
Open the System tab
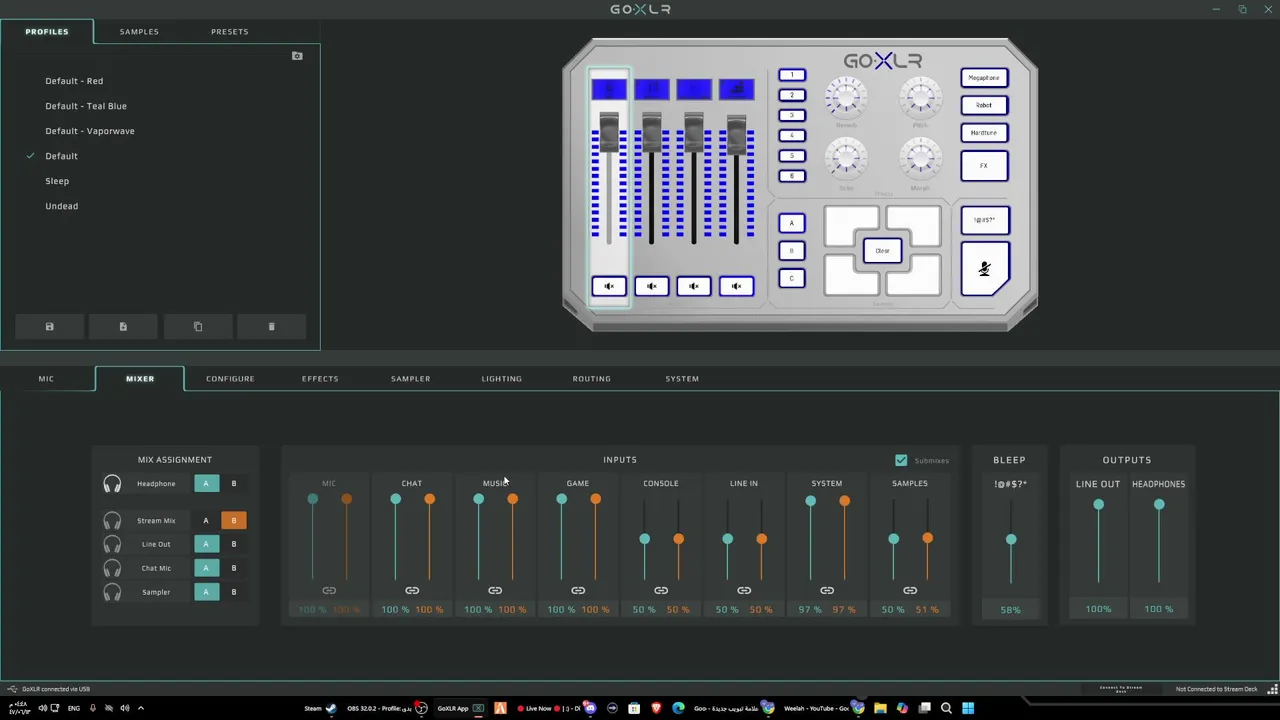point(682,379)
